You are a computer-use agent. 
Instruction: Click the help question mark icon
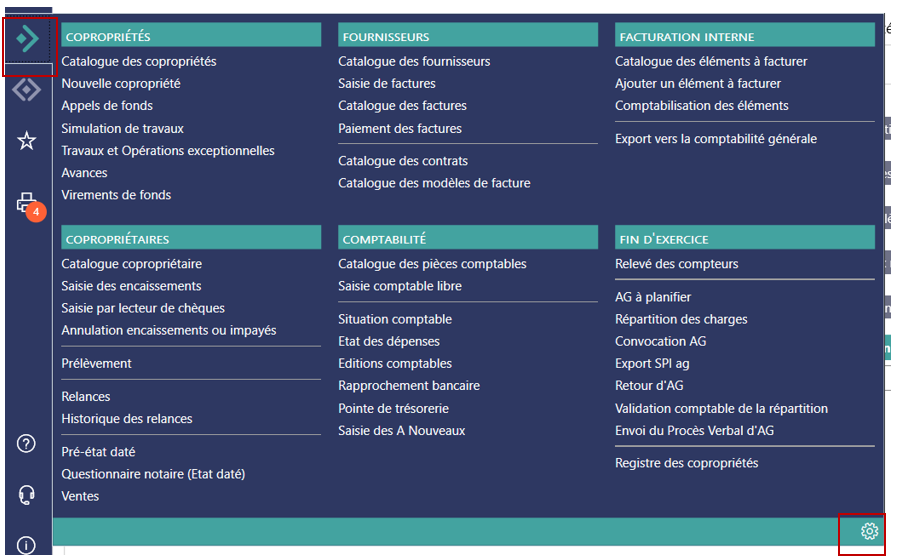tap(27, 444)
